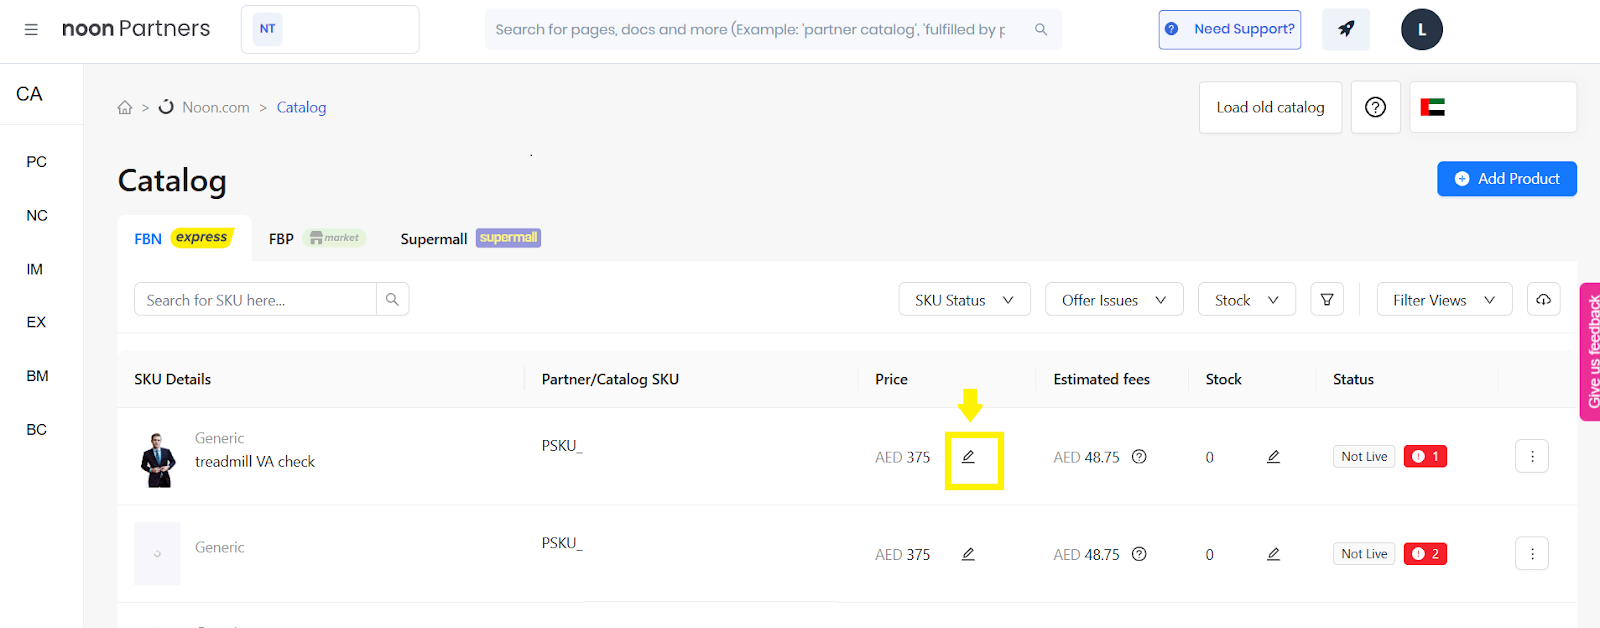Screen dimensions: 1600x628
Task: Switch to the Supermall tab
Action: [470, 238]
